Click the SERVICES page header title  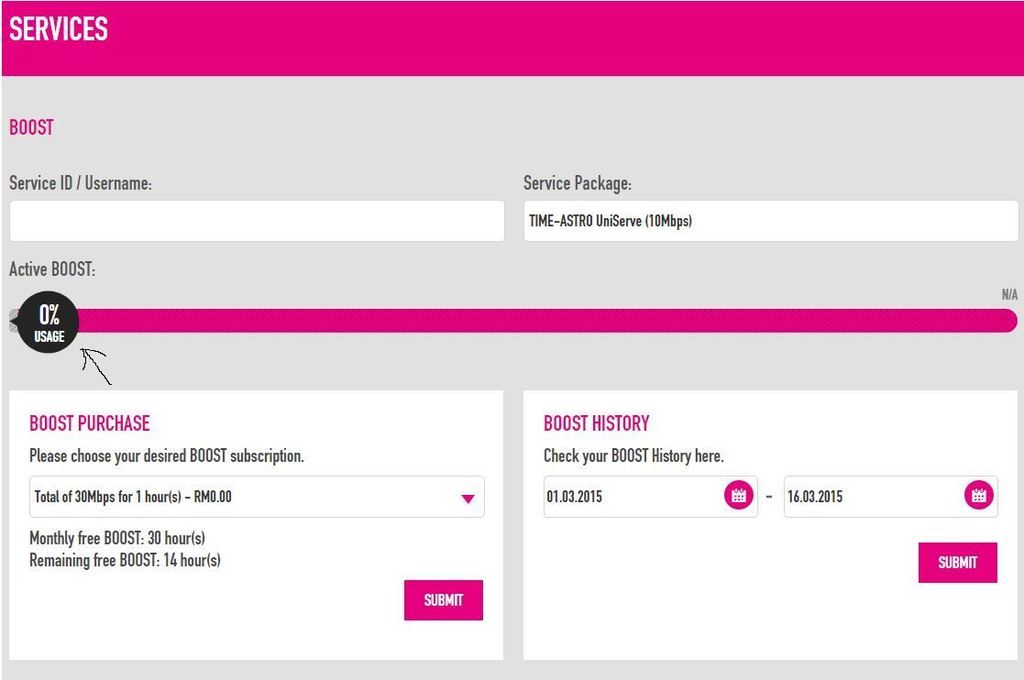[59, 30]
